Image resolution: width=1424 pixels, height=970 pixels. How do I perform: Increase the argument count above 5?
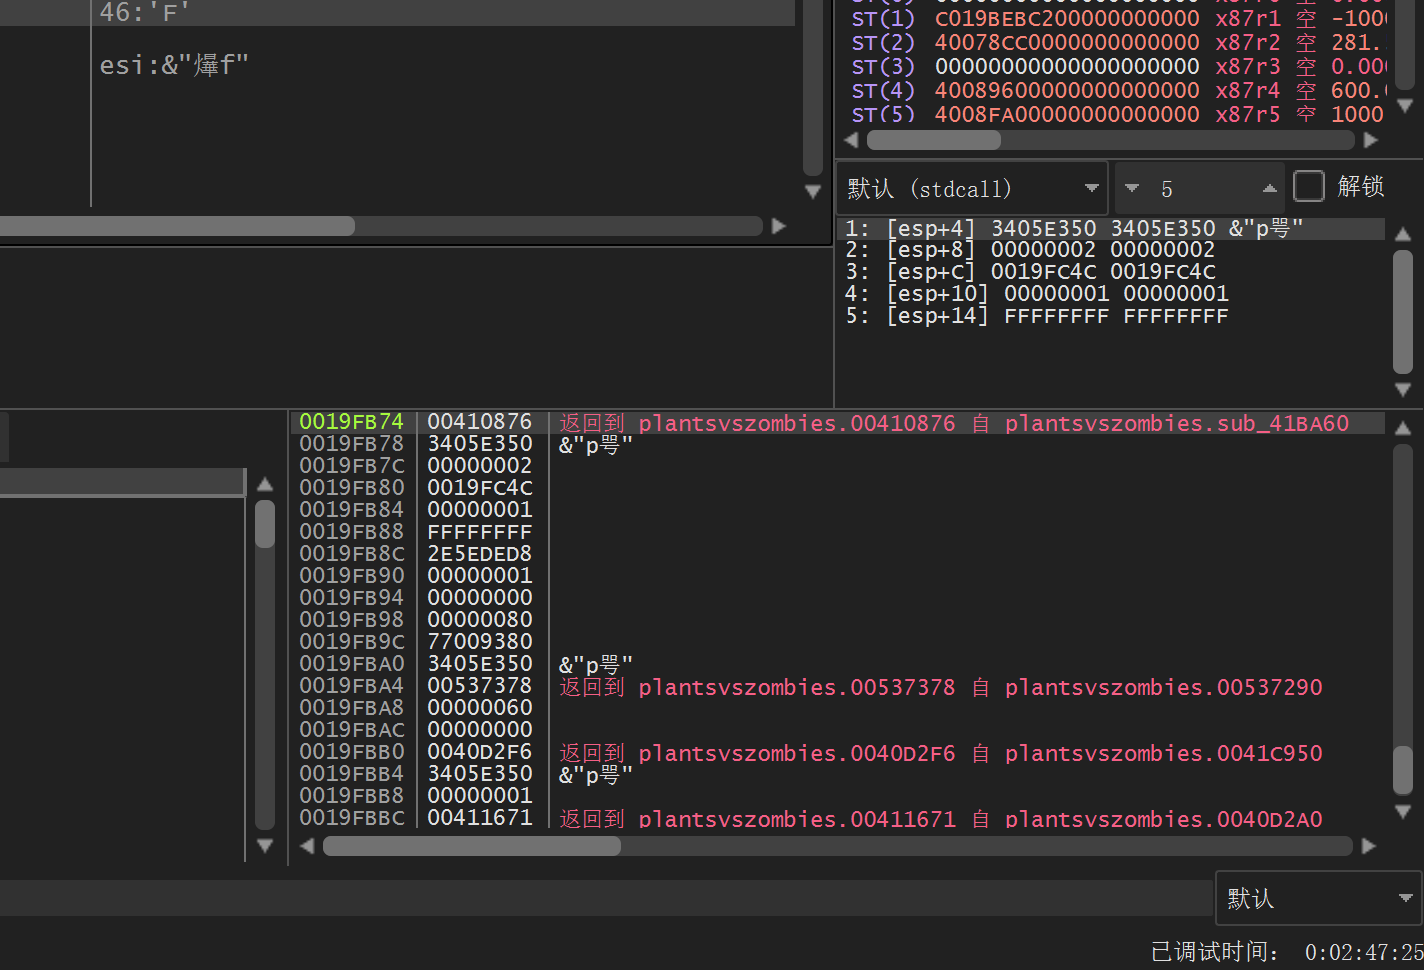[1269, 188]
